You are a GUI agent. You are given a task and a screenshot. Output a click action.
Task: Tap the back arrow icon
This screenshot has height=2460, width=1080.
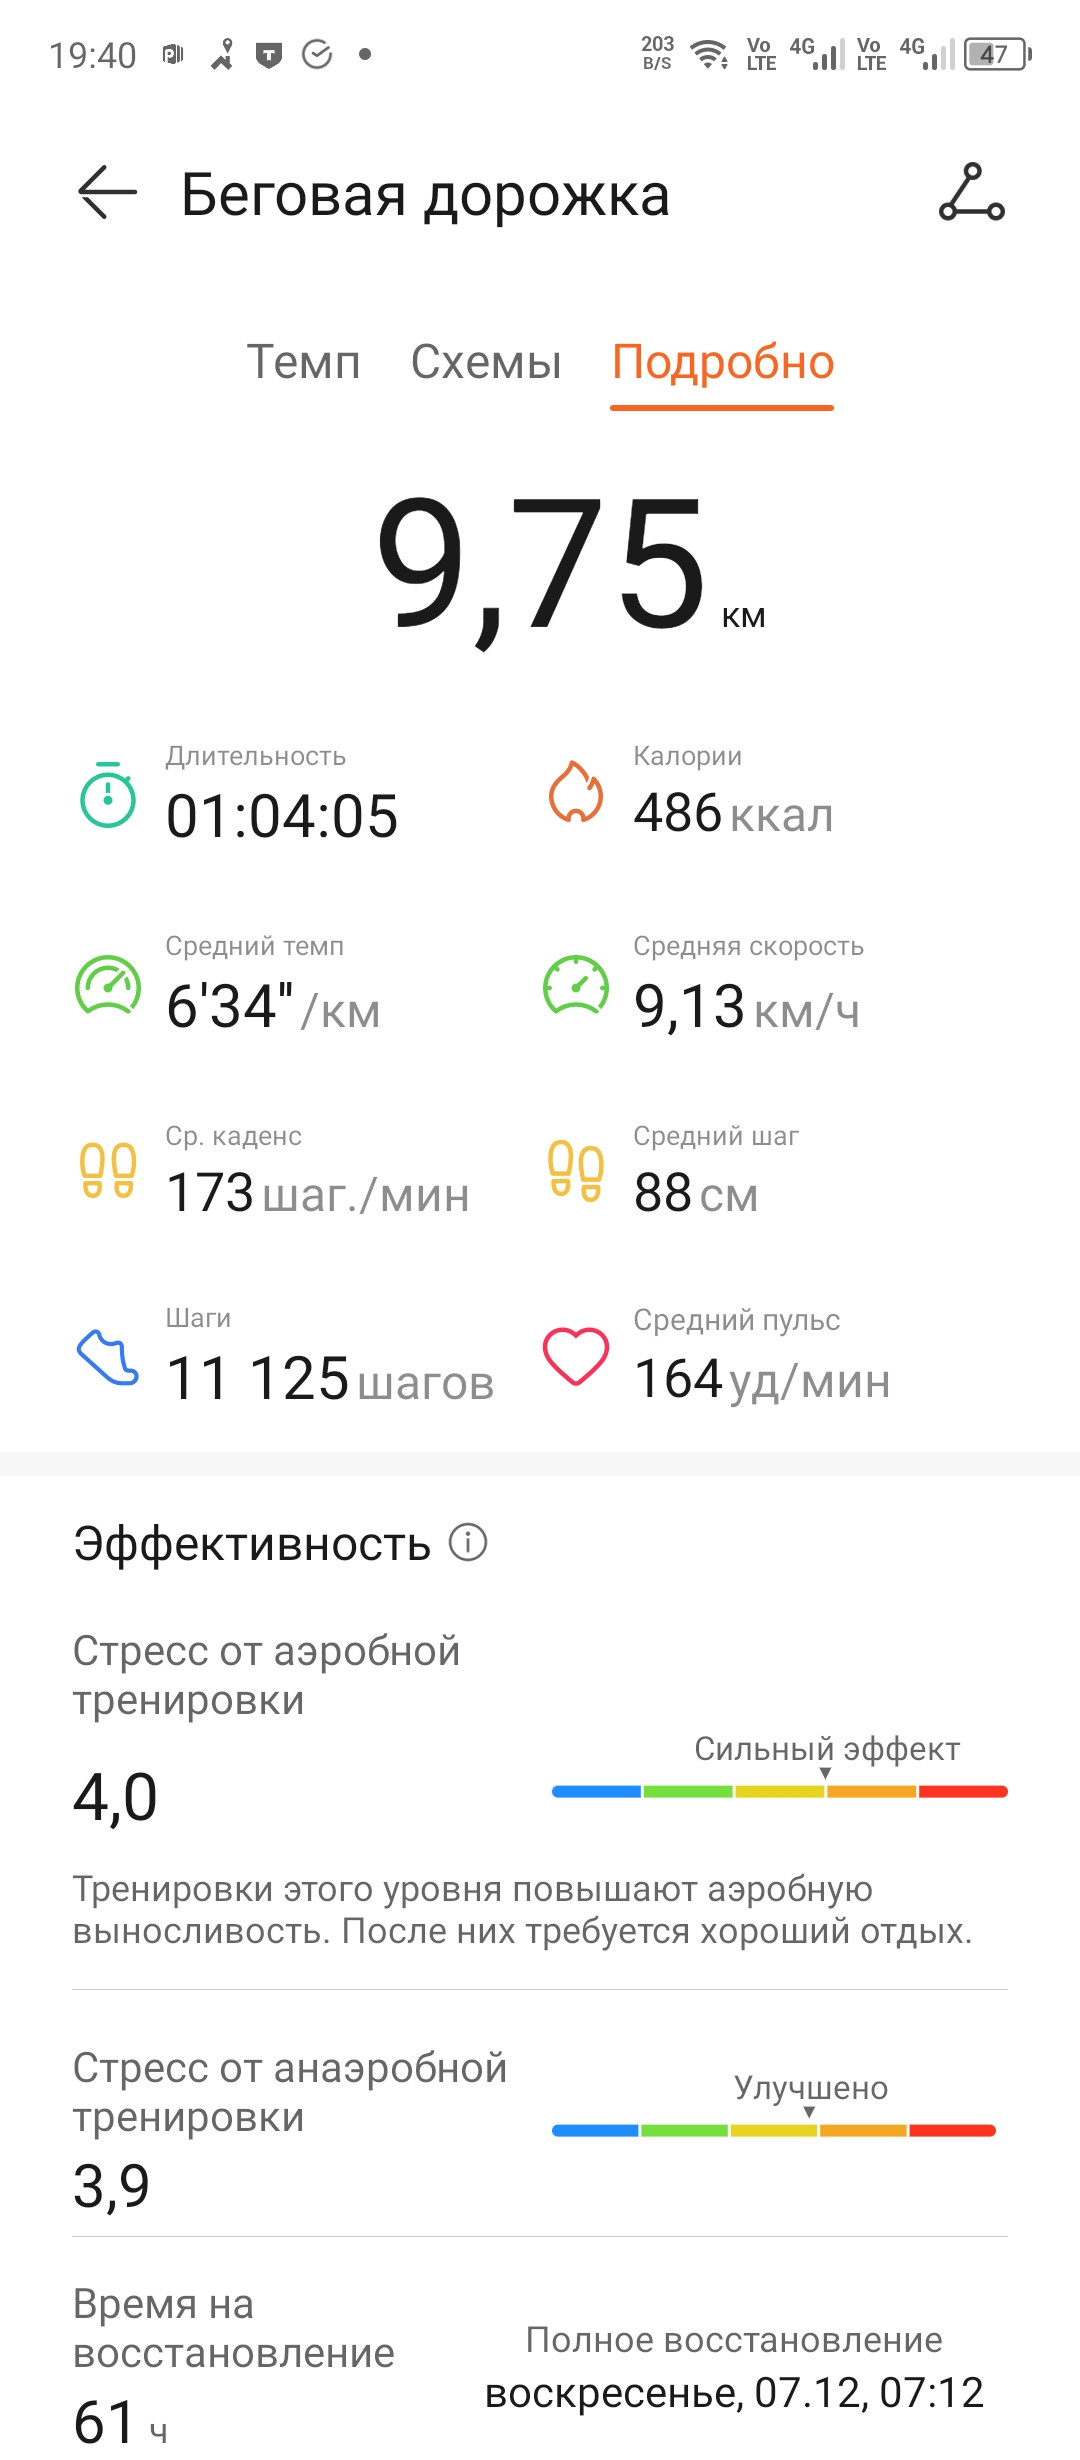tap(107, 192)
